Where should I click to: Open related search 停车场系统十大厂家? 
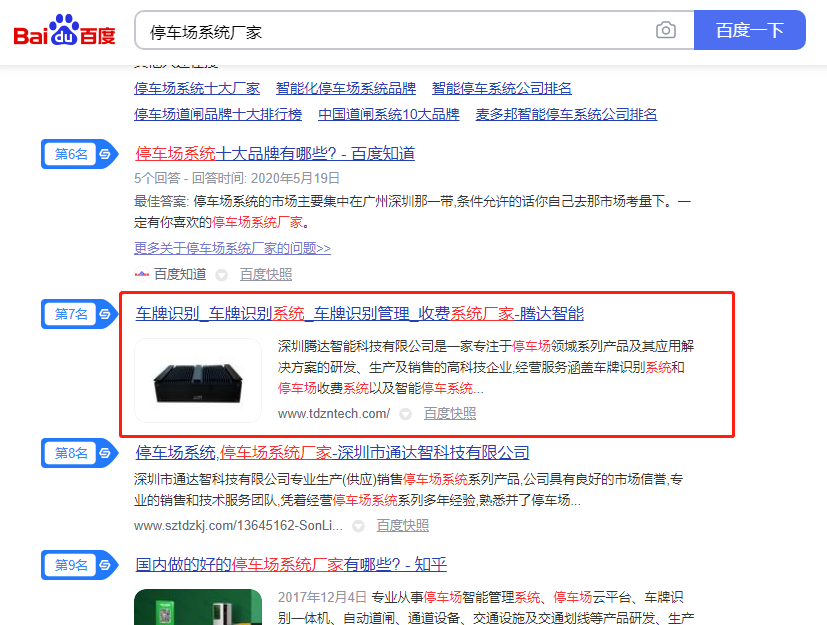(x=197, y=88)
